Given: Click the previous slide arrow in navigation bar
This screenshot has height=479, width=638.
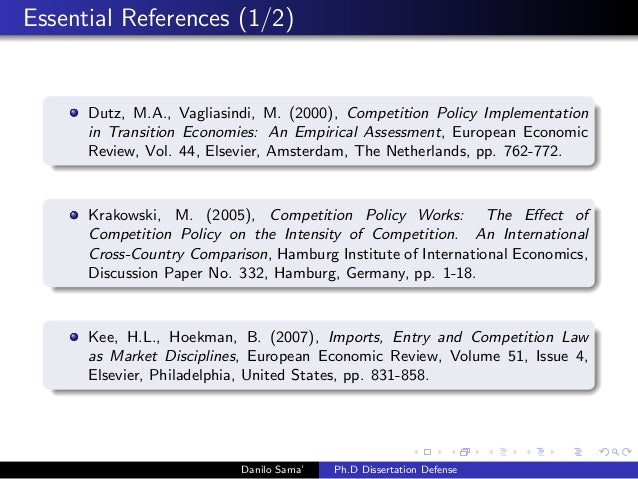Looking at the screenshot, I should (x=416, y=452).
